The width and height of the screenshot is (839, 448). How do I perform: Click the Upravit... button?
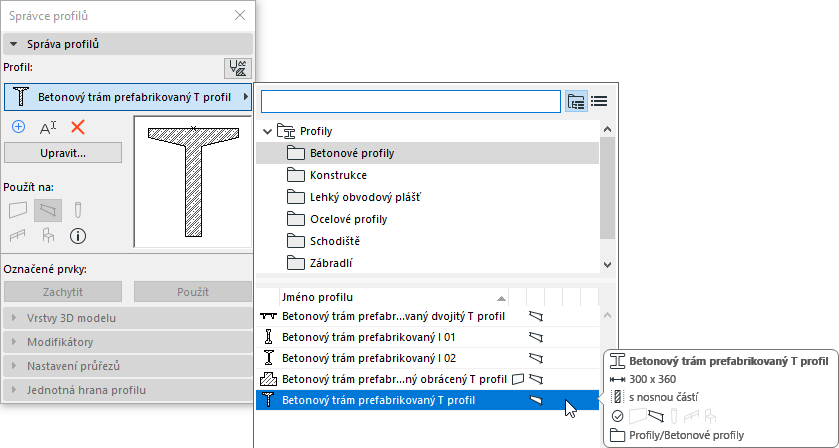tap(63, 153)
